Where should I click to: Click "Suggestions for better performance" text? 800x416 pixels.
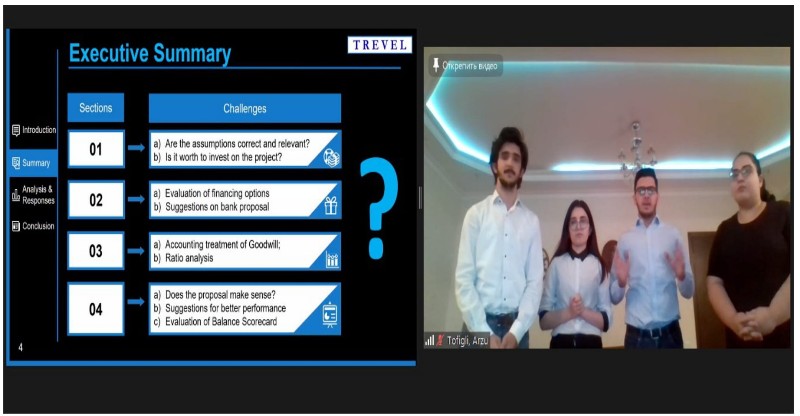(x=226, y=308)
